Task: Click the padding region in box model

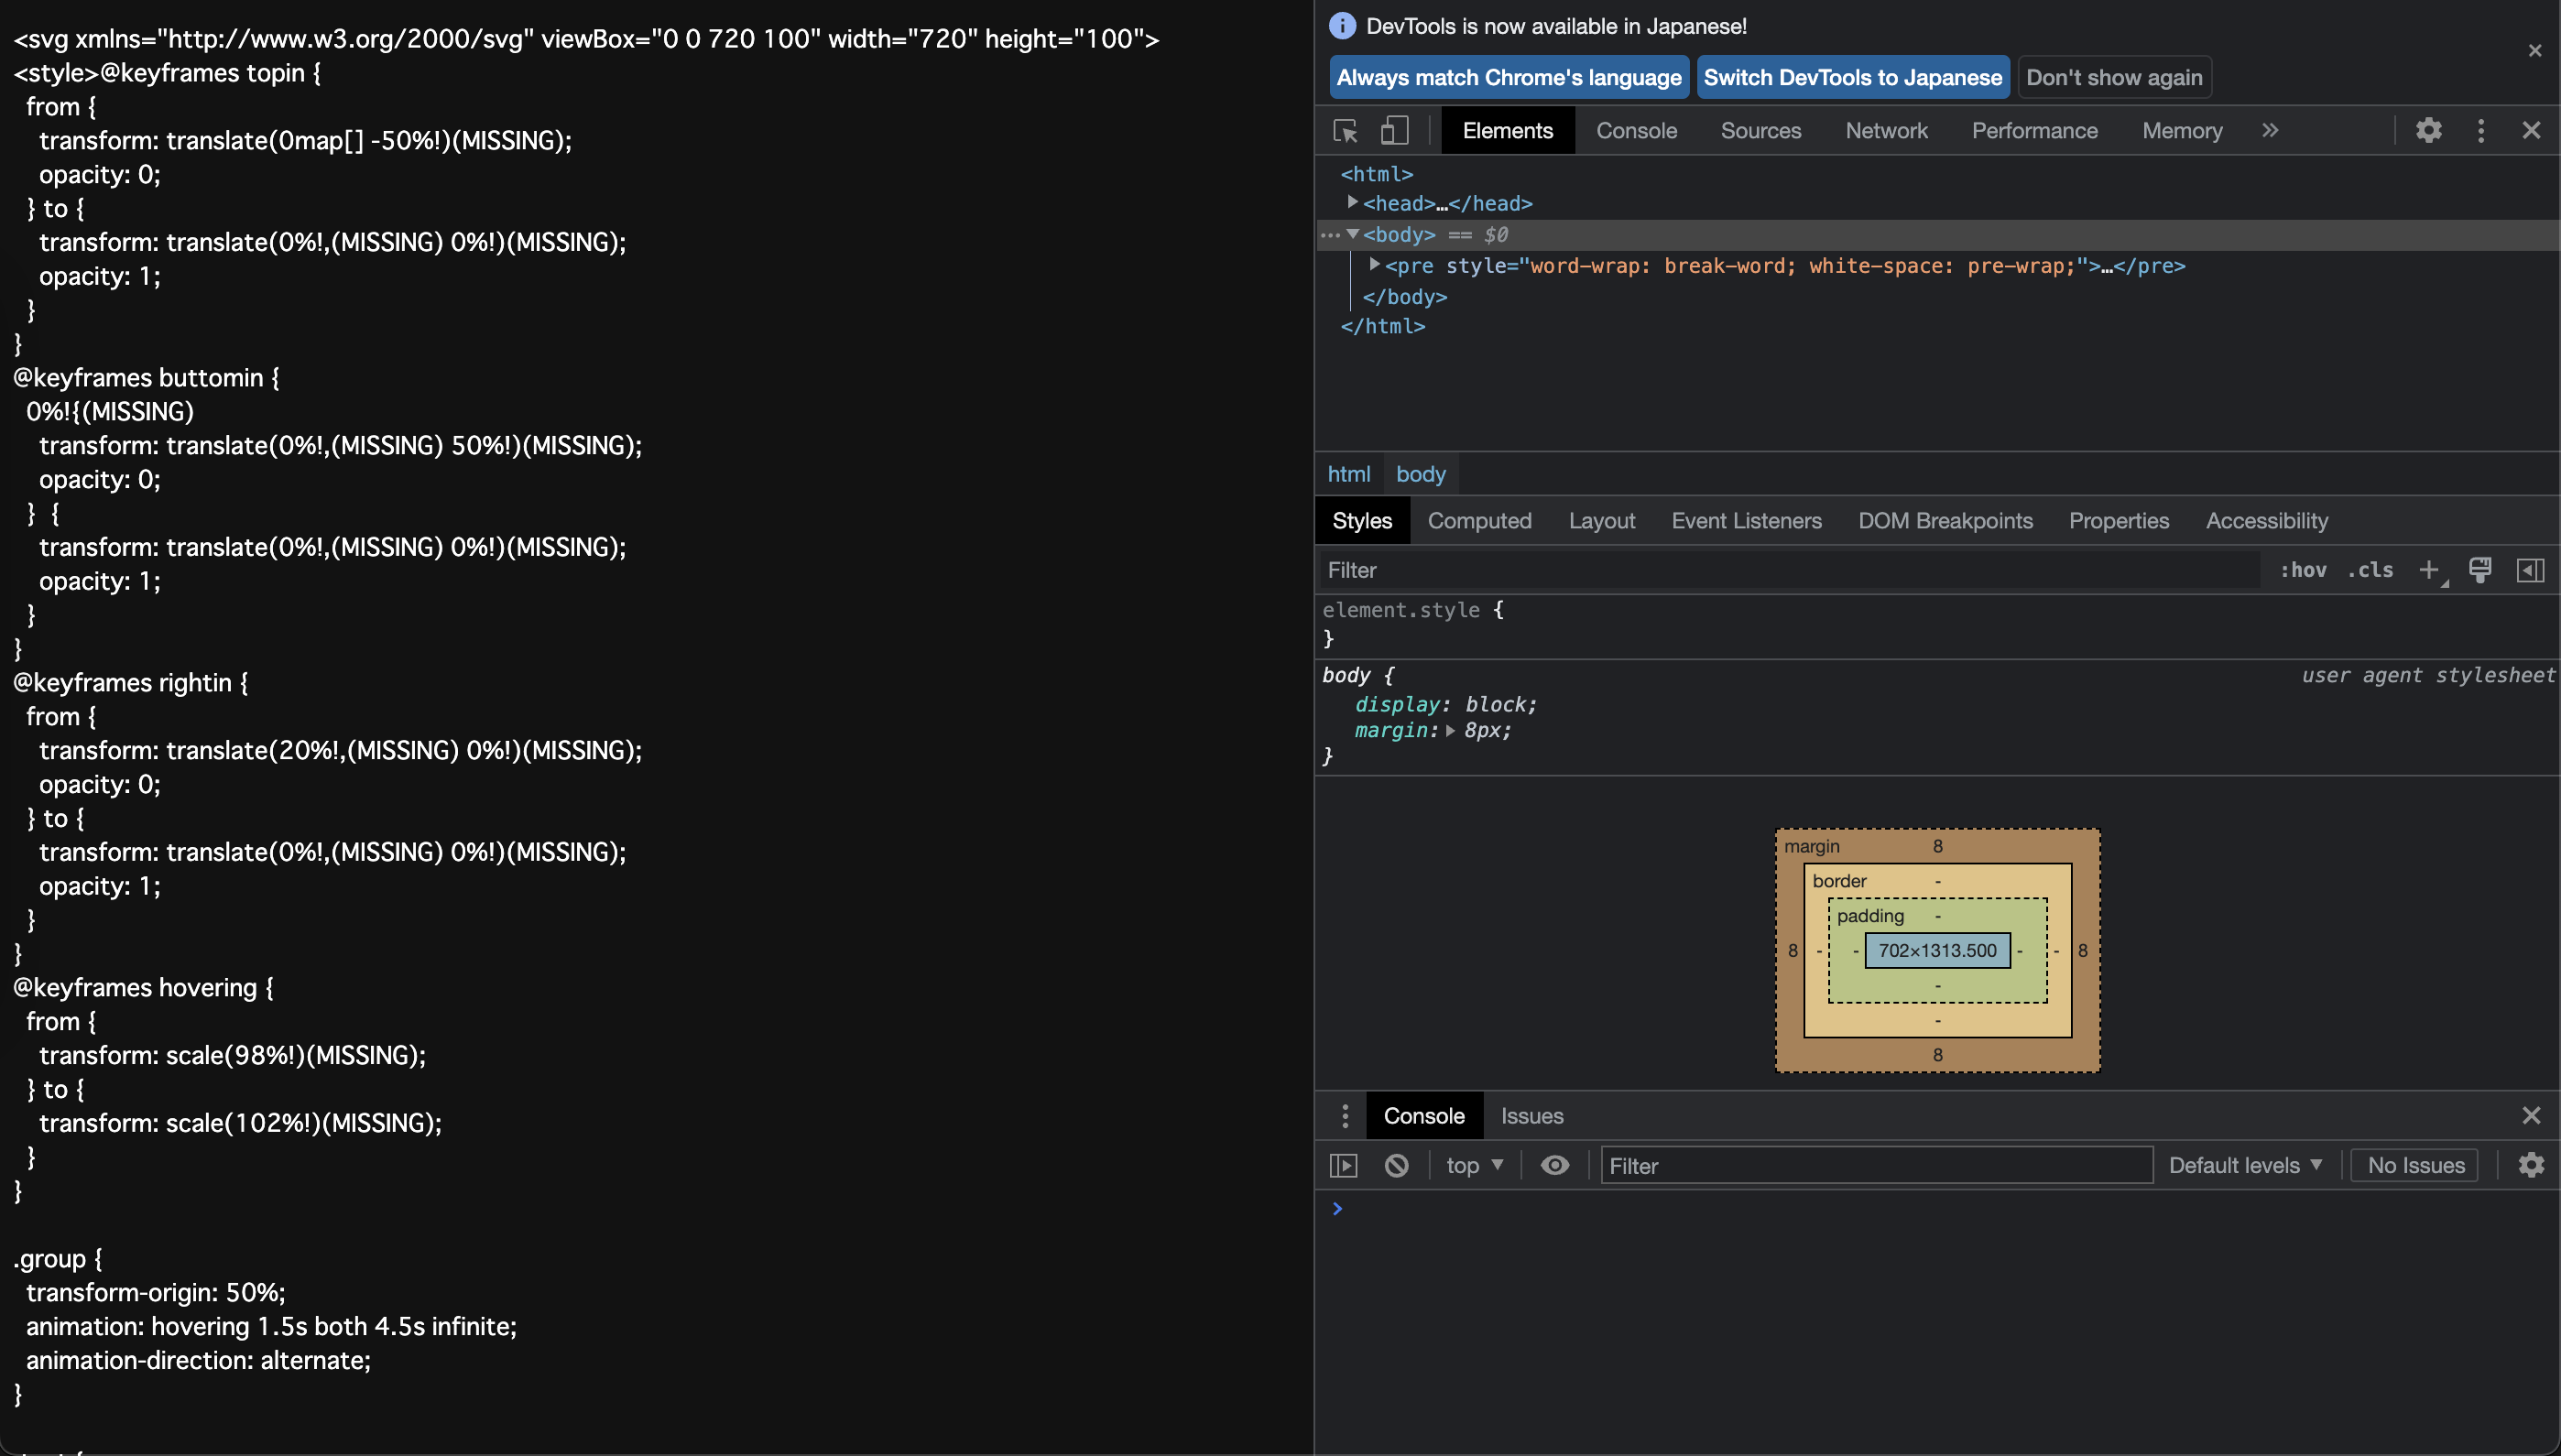Action: click(1870, 916)
